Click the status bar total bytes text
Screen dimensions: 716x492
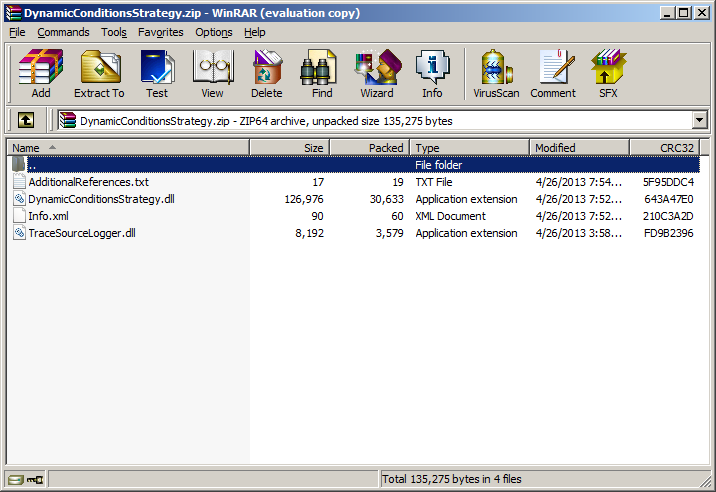452,479
